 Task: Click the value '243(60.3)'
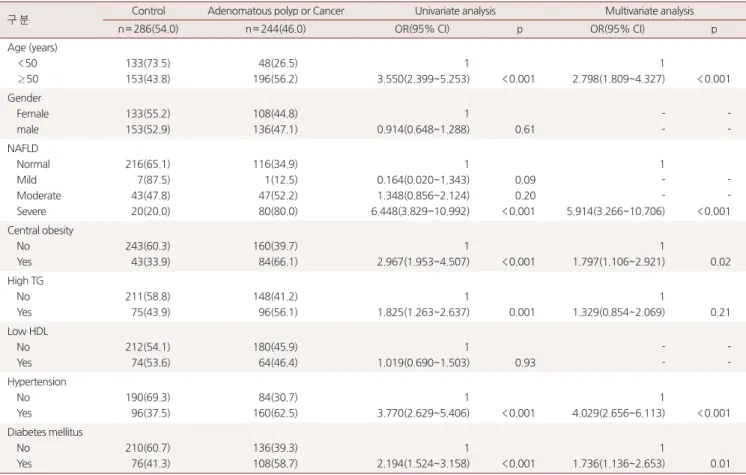[148, 246]
